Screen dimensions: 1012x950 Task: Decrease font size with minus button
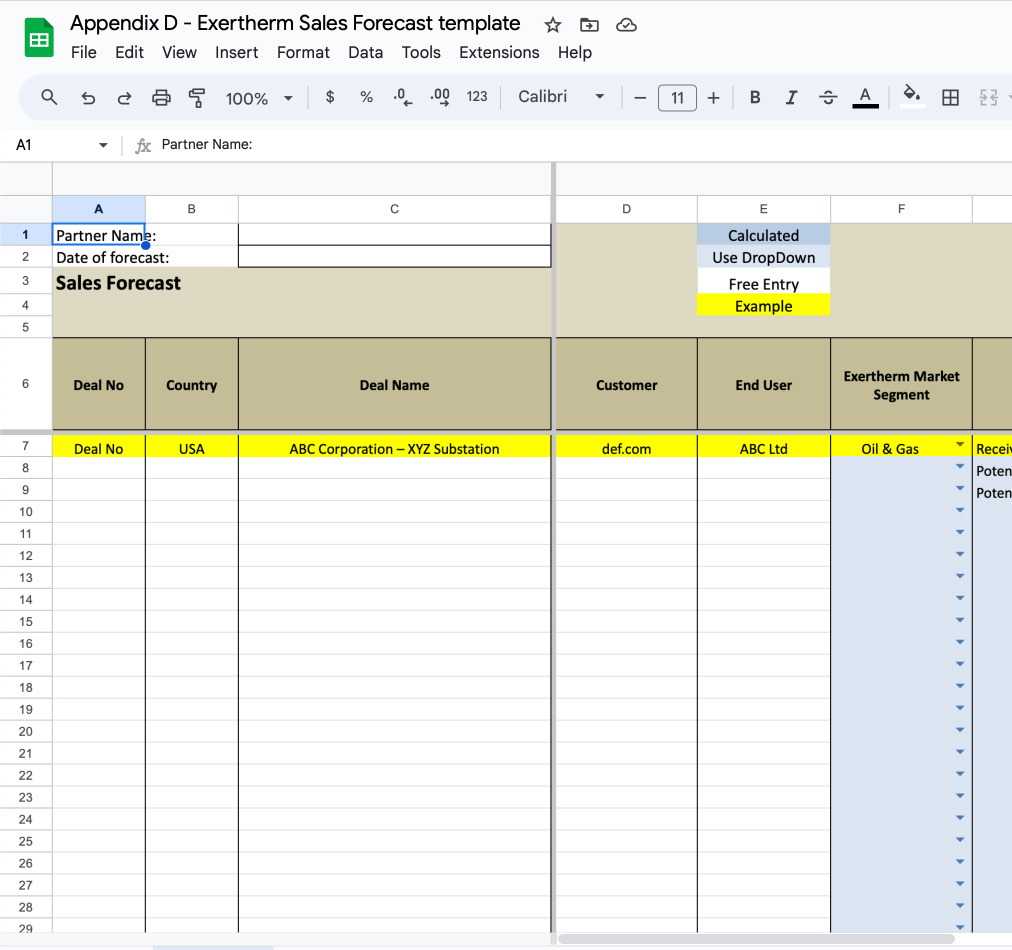[x=640, y=98]
